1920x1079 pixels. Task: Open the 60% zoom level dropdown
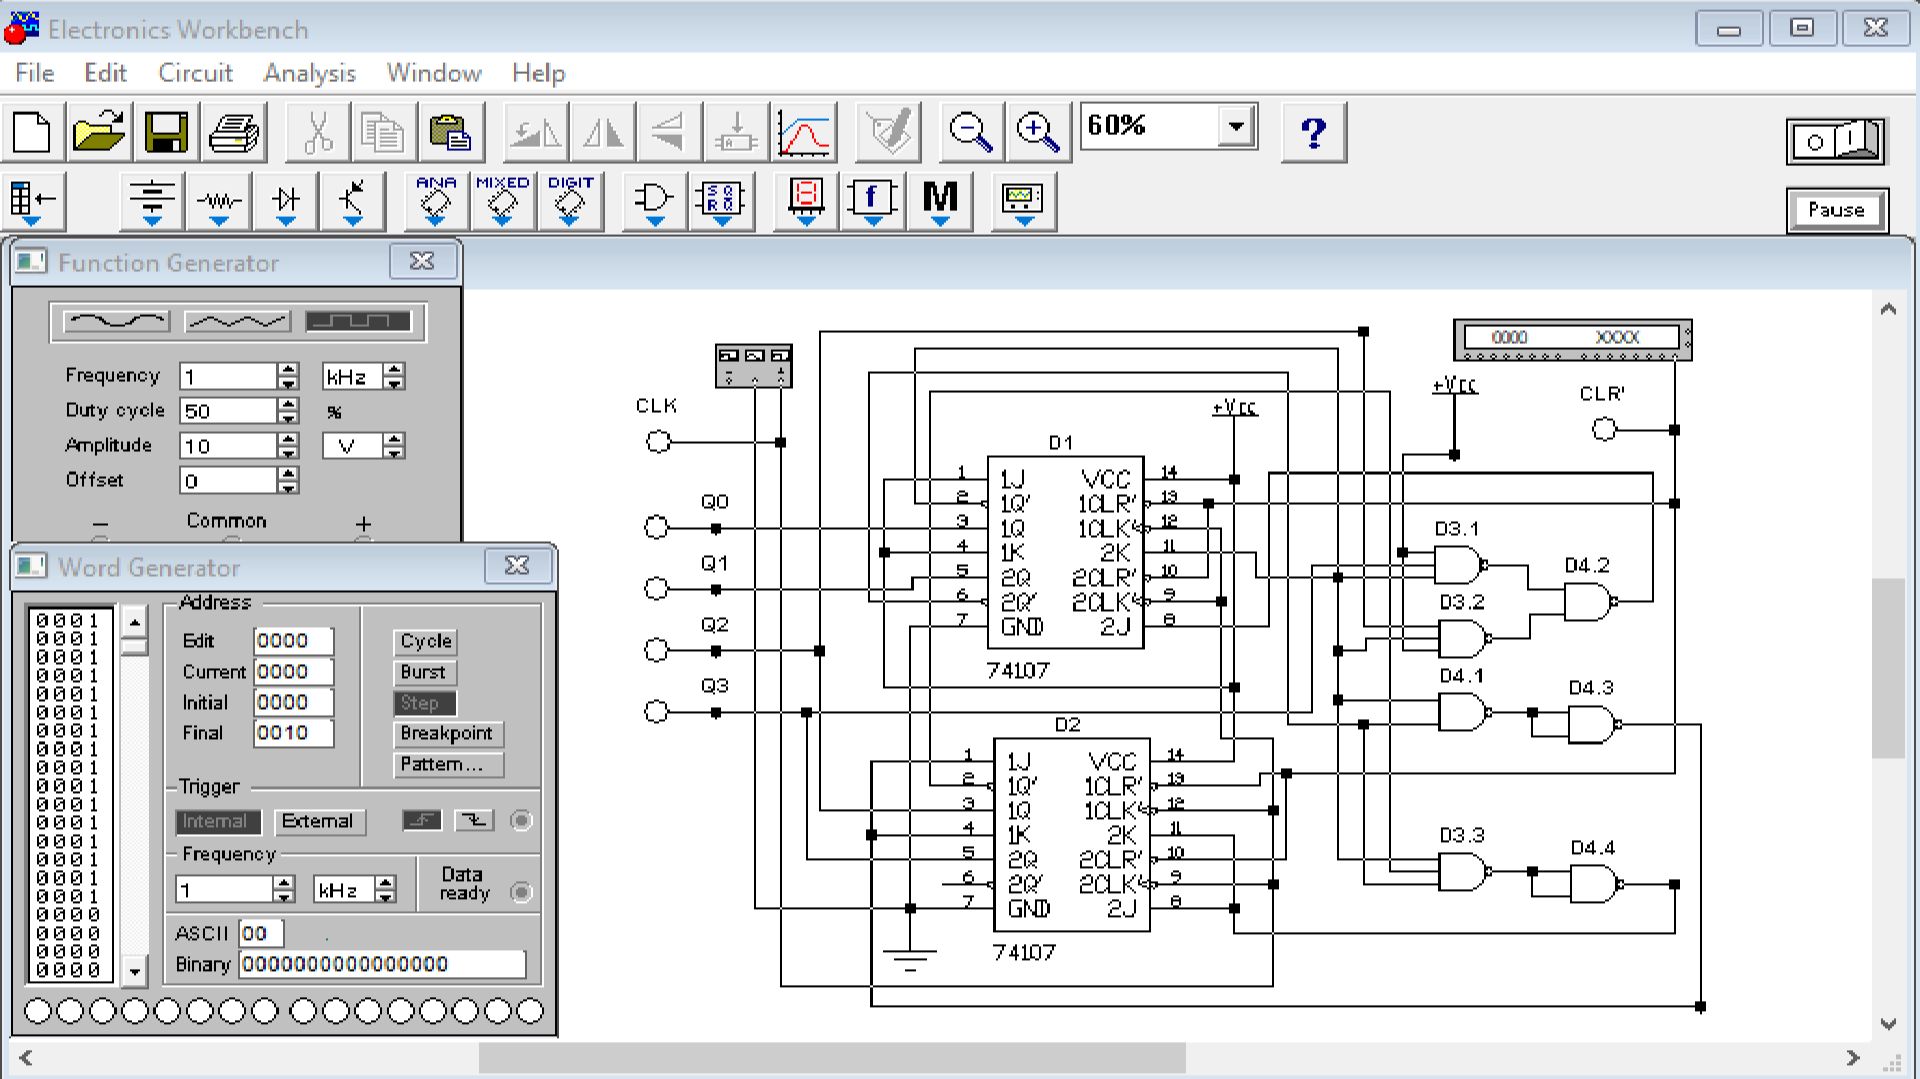point(1237,127)
